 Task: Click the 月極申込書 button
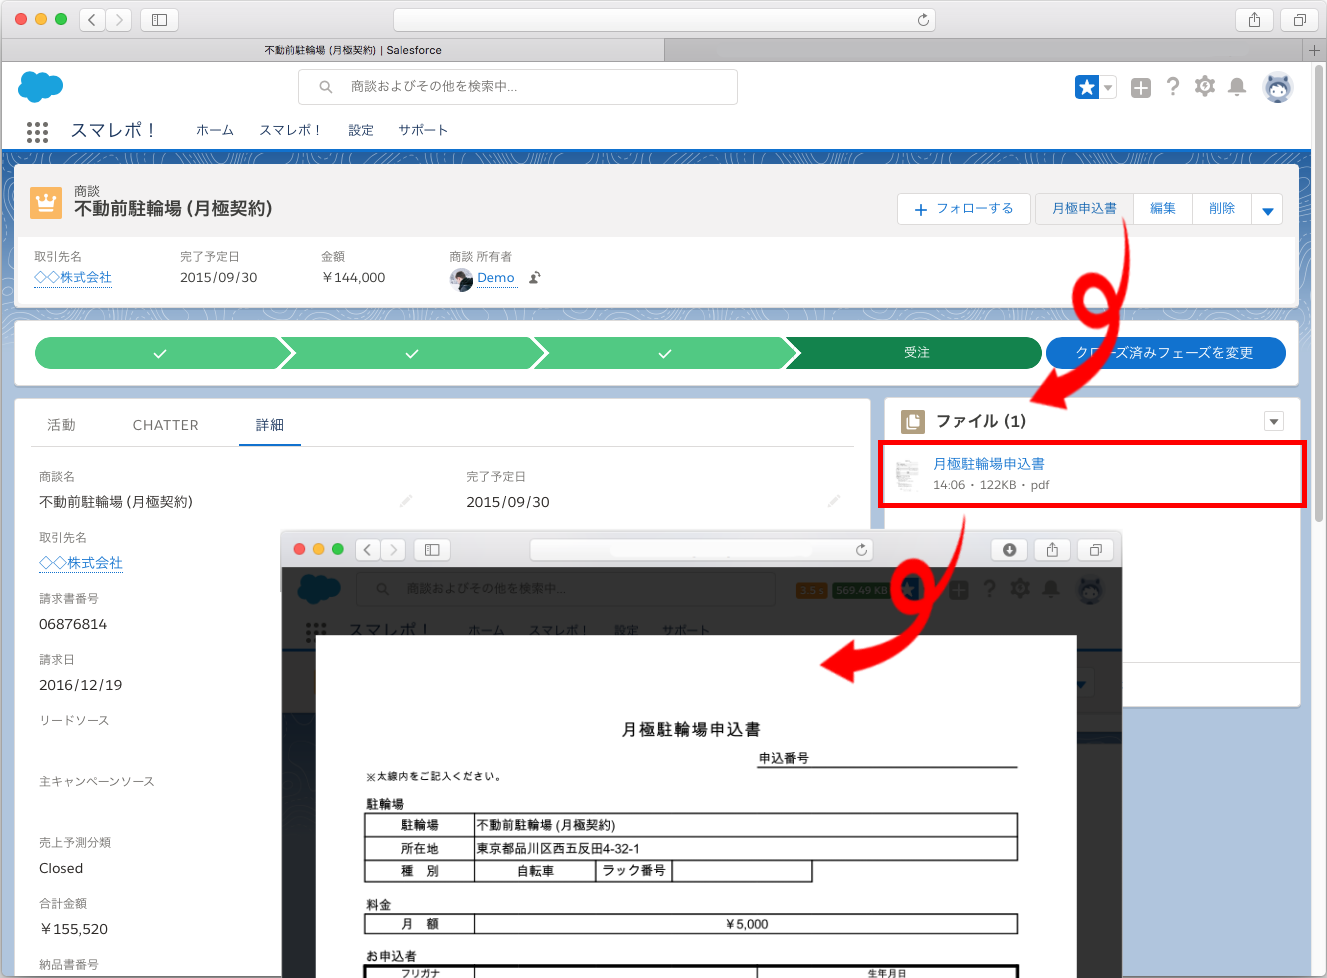pos(1084,209)
